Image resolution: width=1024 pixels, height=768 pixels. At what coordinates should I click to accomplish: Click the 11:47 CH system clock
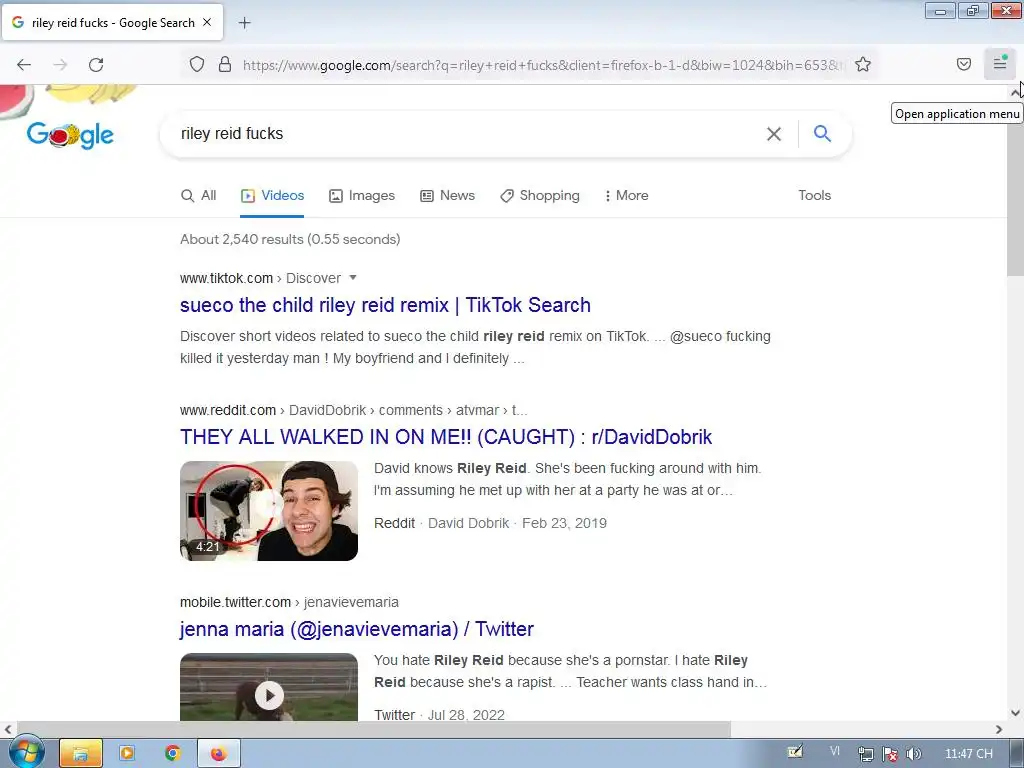pyautogui.click(x=969, y=754)
